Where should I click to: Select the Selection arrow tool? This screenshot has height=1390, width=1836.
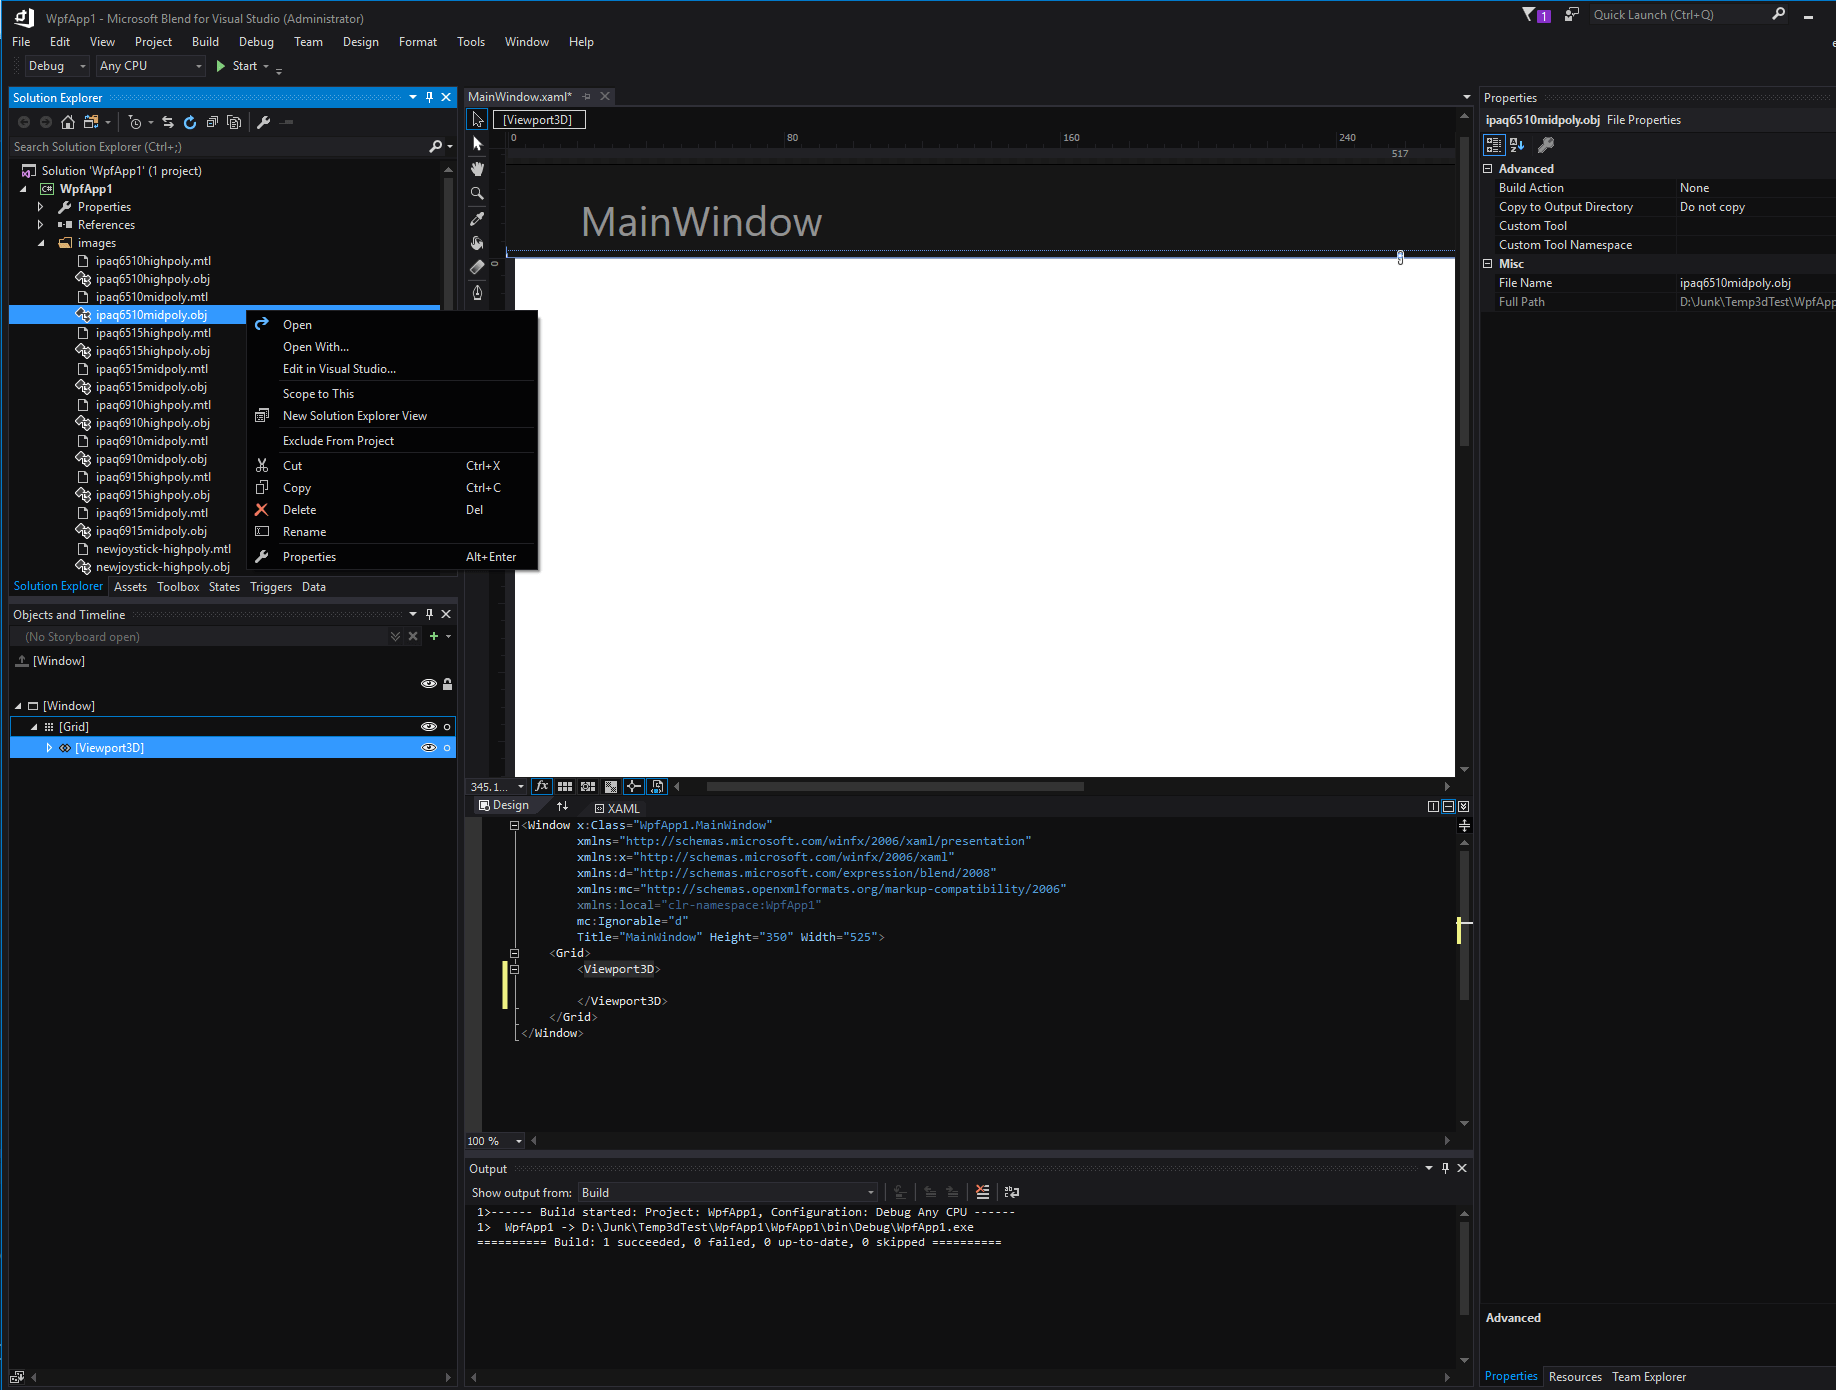(x=478, y=120)
